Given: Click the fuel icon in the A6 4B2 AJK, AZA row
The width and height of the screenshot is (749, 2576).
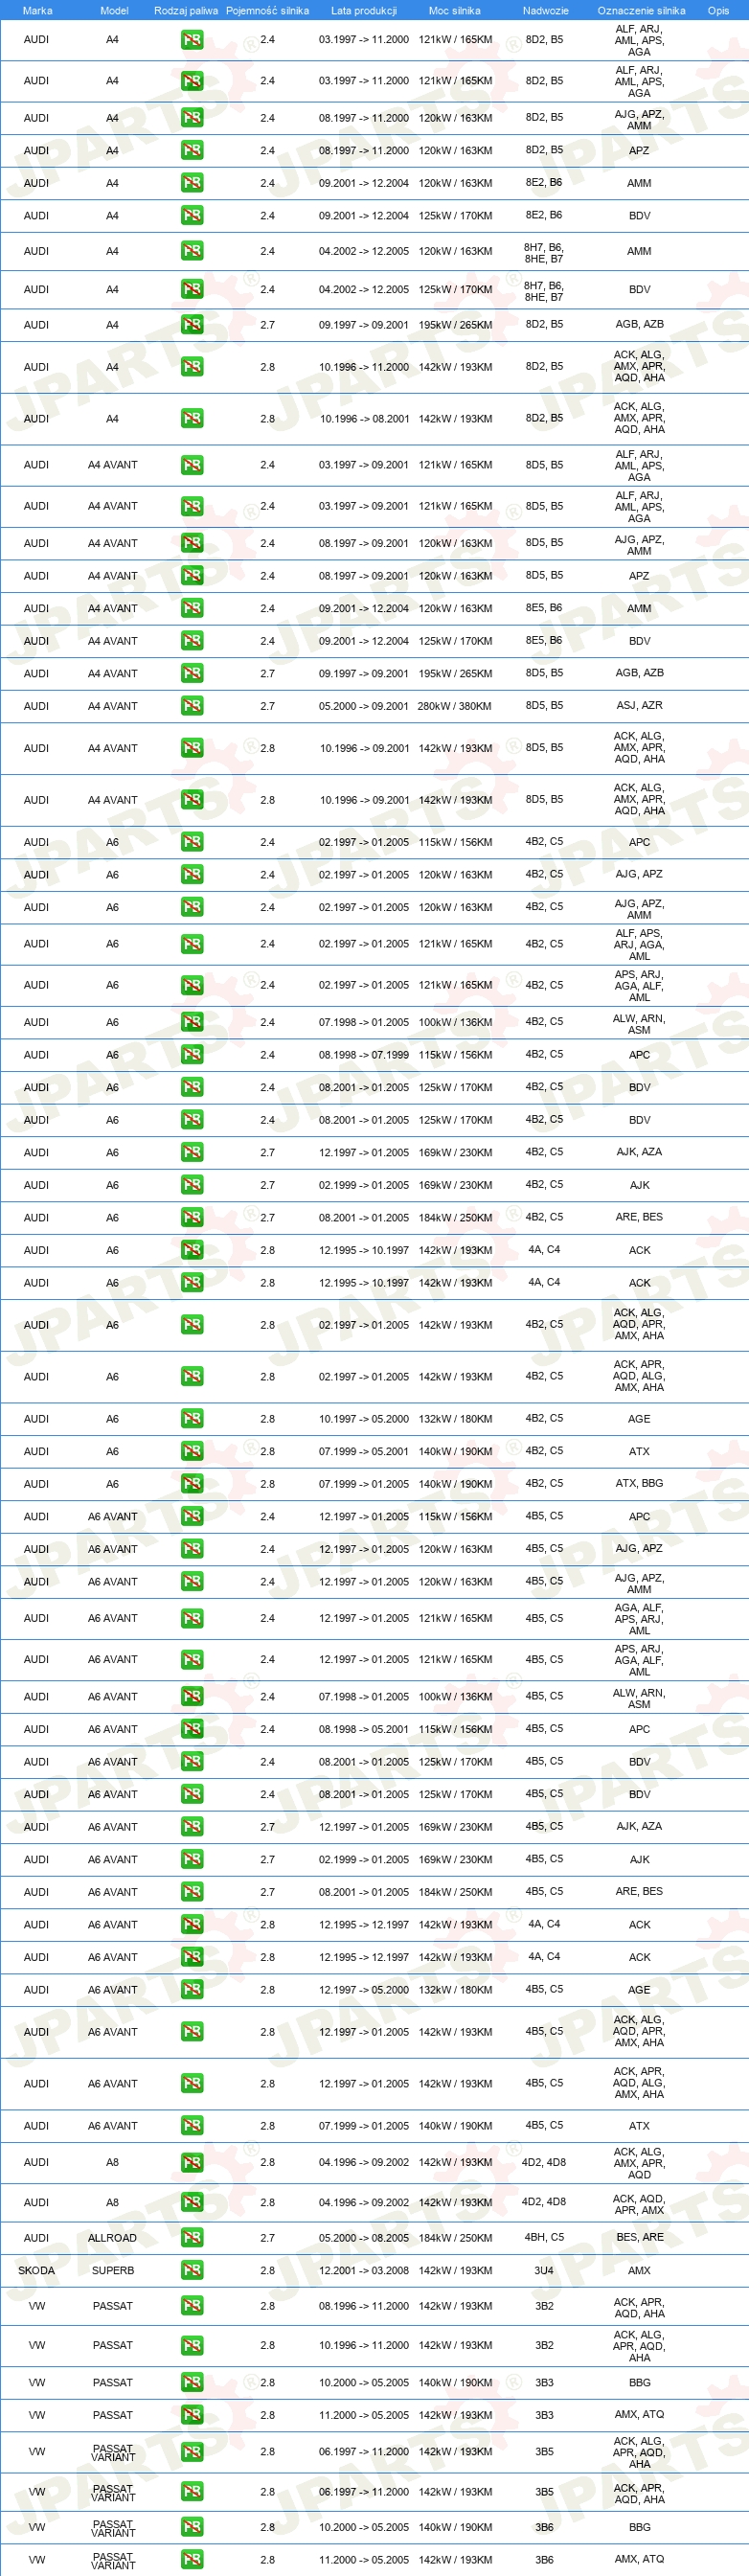Looking at the screenshot, I should point(192,1152).
